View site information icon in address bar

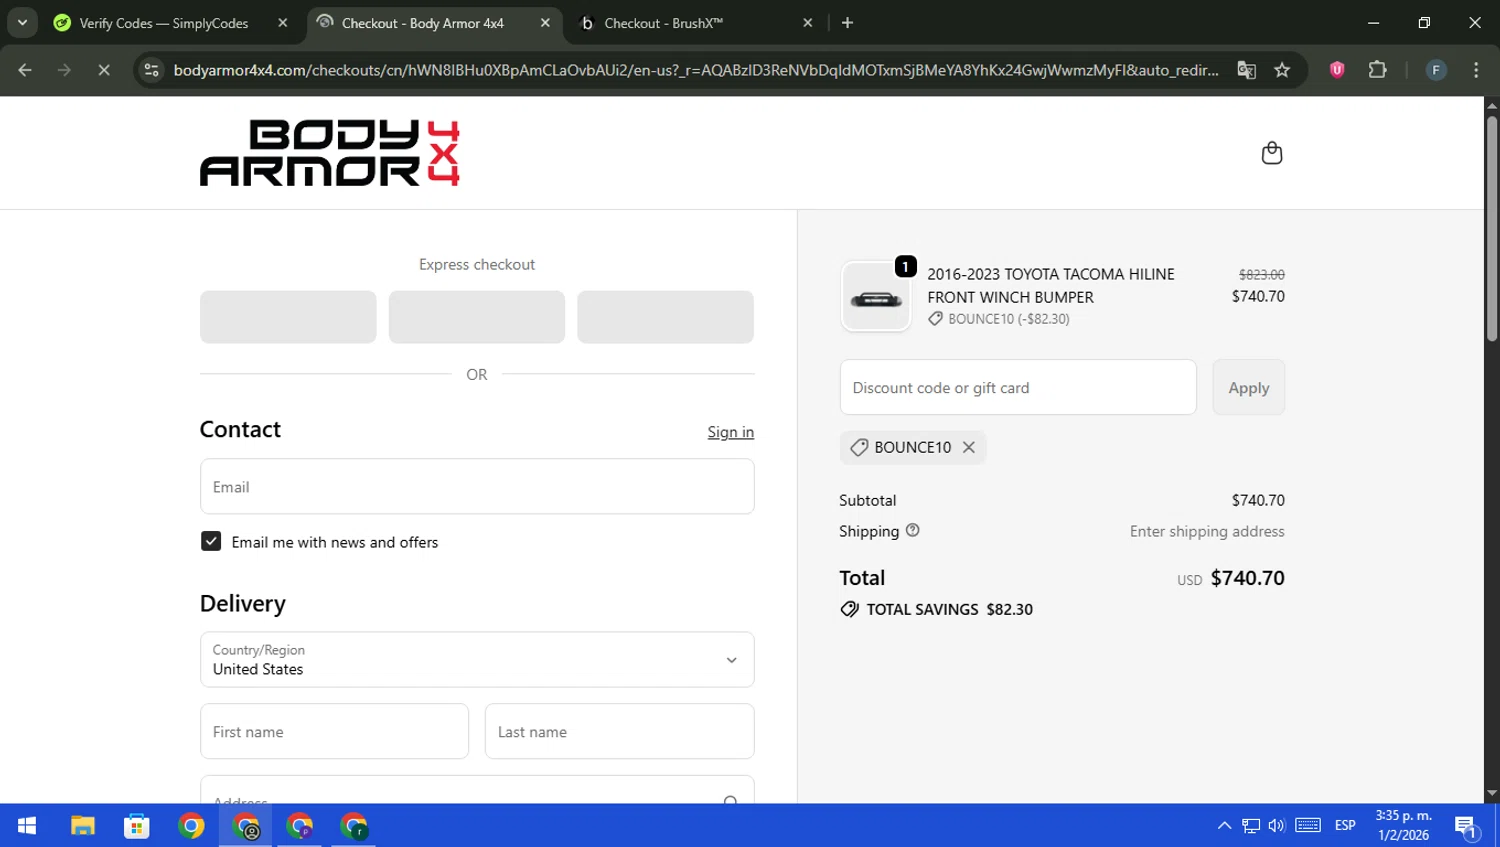tap(152, 70)
